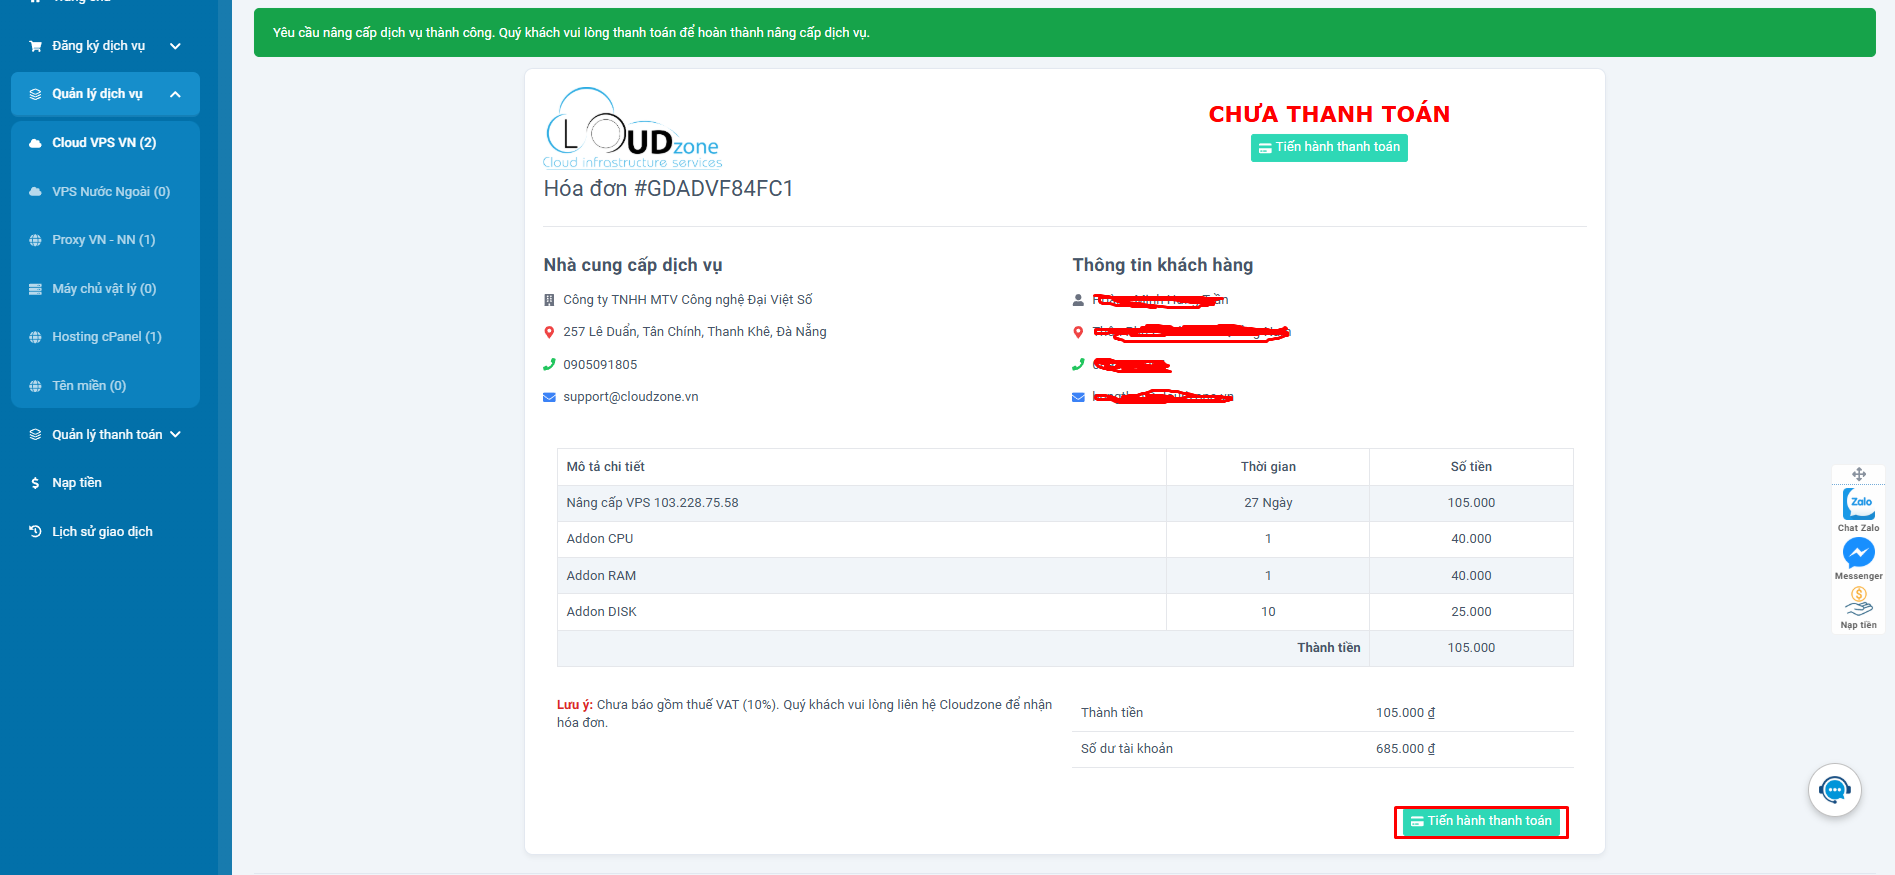Screen dimensions: 1895x875
Task: Click the move handle above Zalo widget
Action: pyautogui.click(x=1858, y=474)
